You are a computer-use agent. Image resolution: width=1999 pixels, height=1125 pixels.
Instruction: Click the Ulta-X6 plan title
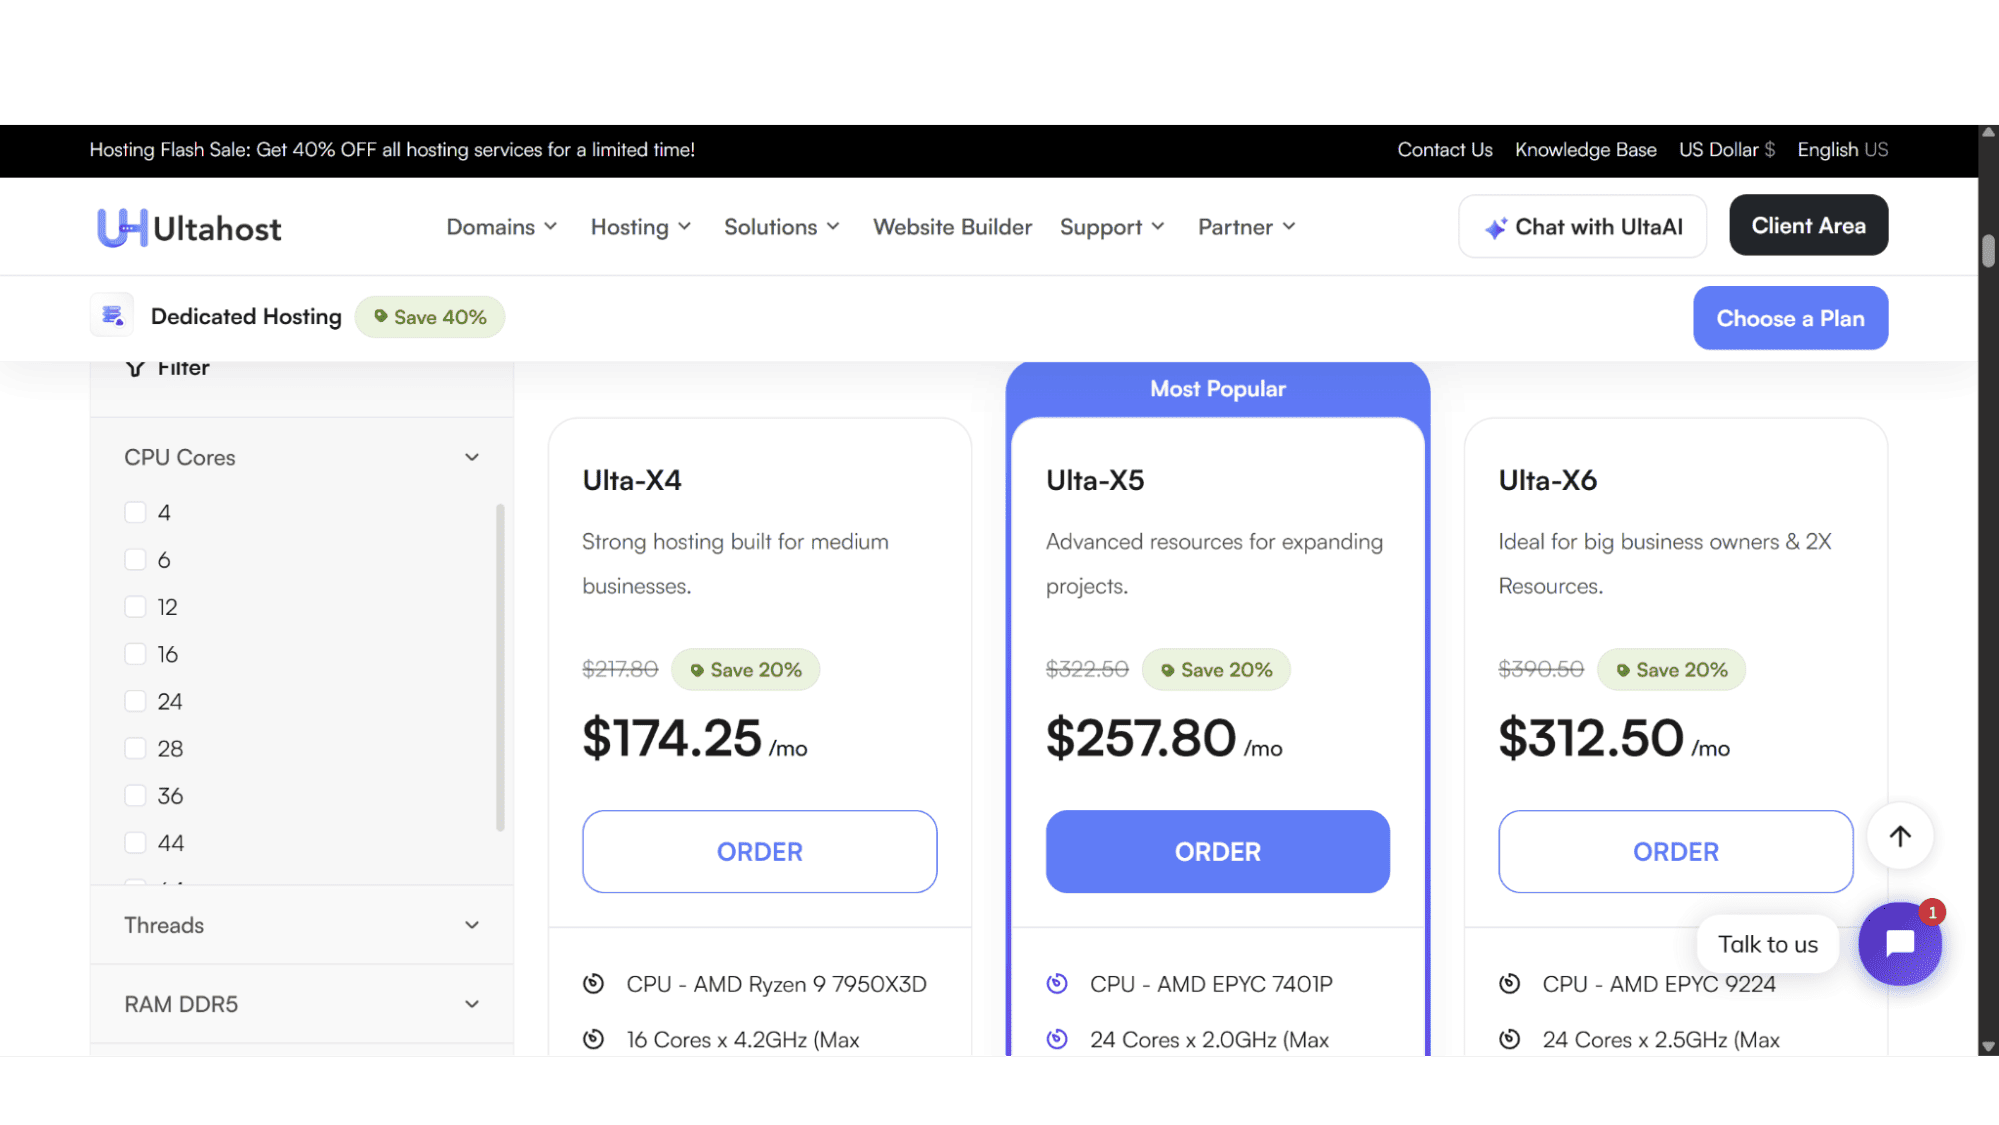pyautogui.click(x=1548, y=480)
